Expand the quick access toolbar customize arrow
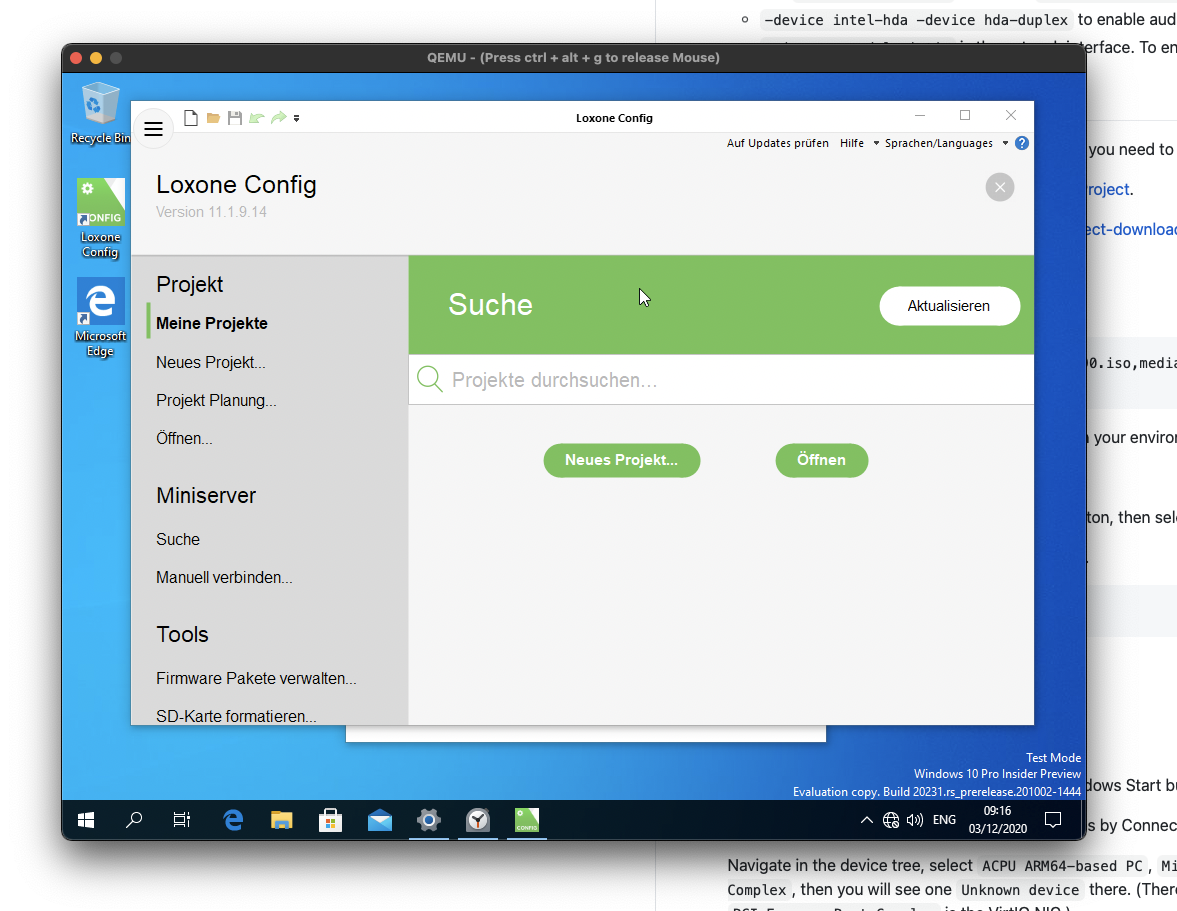Image resolution: width=1177 pixels, height=911 pixels. pyautogui.click(x=297, y=119)
